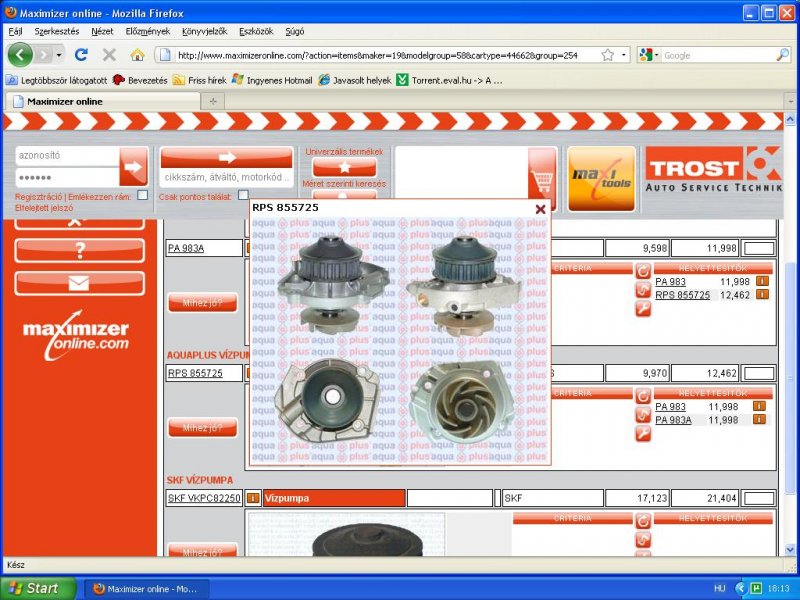Click the search magnifier icon

[x=782, y=55]
